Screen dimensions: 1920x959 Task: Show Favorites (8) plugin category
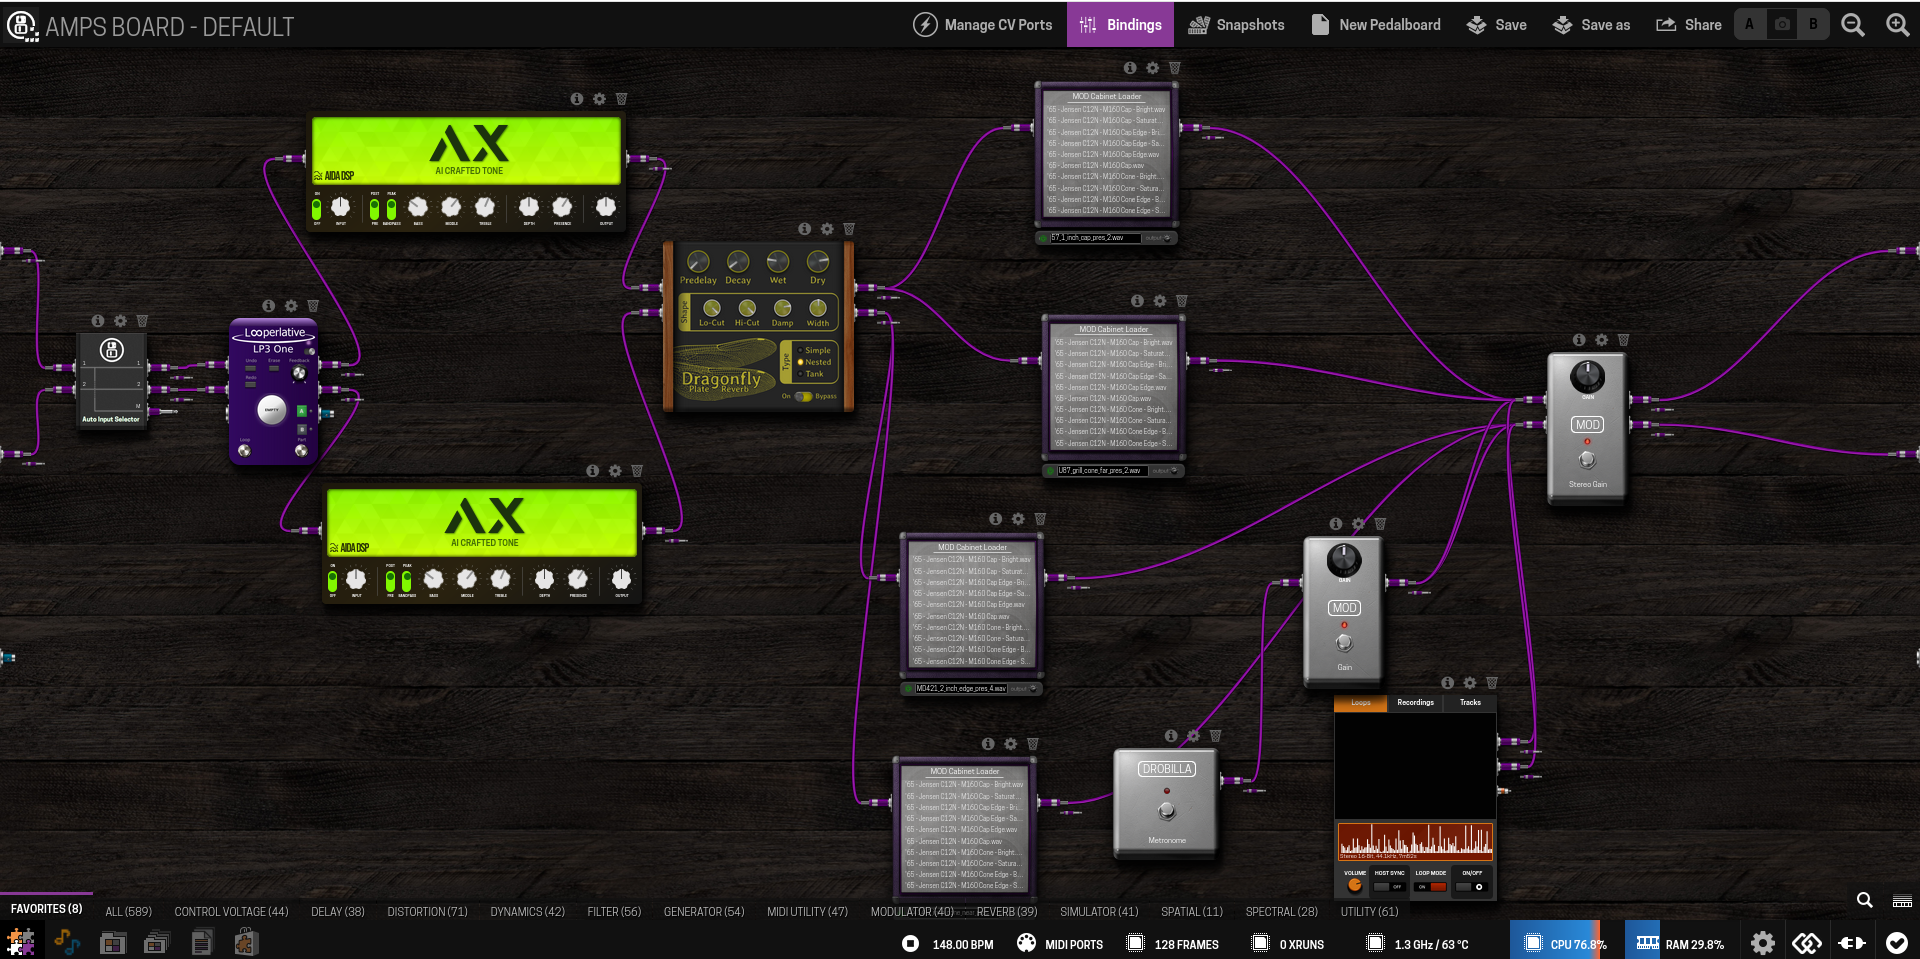coord(47,909)
